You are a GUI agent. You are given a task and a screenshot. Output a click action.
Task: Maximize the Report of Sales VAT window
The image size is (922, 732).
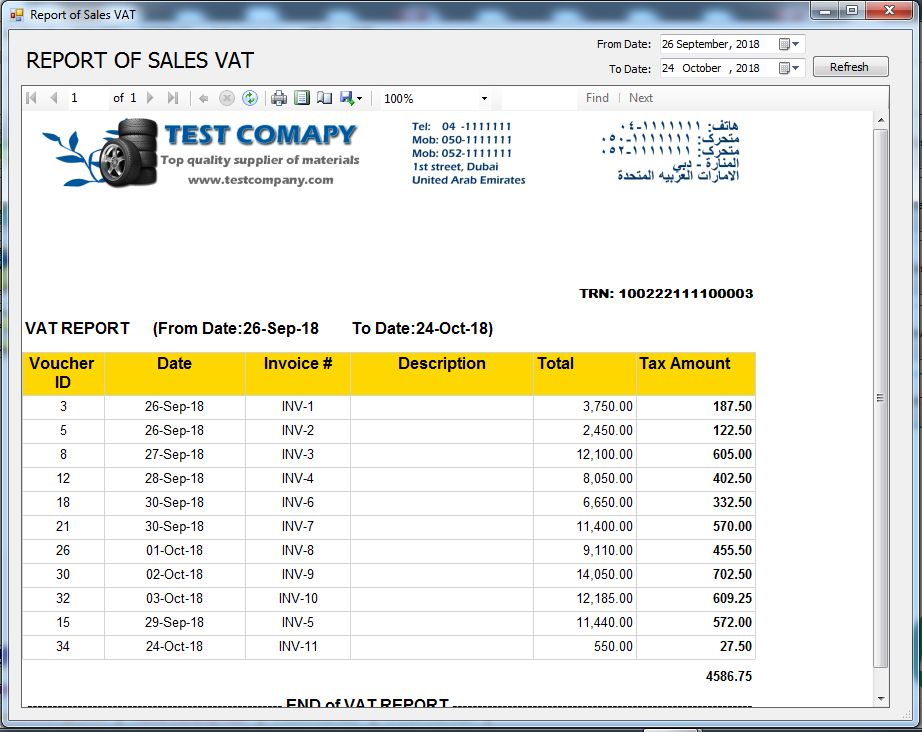point(851,11)
